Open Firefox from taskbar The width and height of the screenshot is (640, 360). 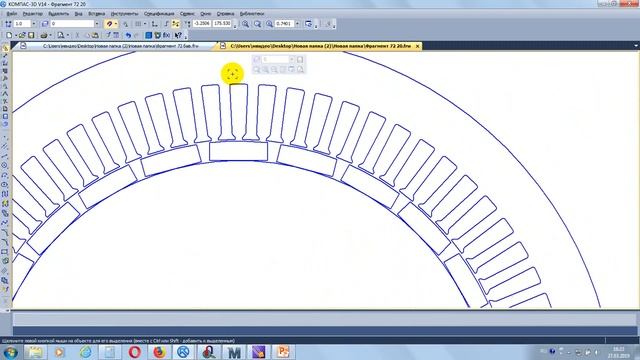(x=160, y=352)
